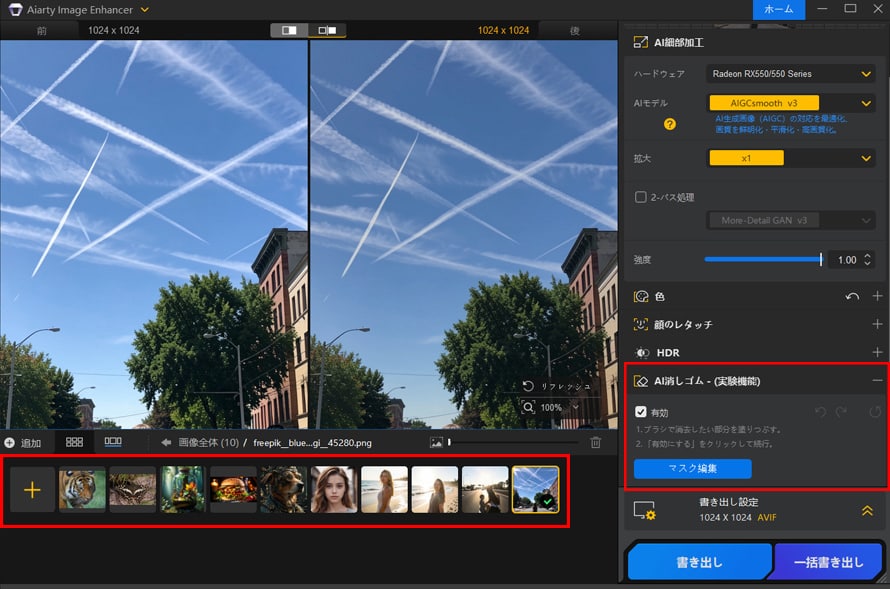Open the 拡大 x1 scale dropdown
Image resolution: width=890 pixels, height=589 pixels.
click(790, 158)
